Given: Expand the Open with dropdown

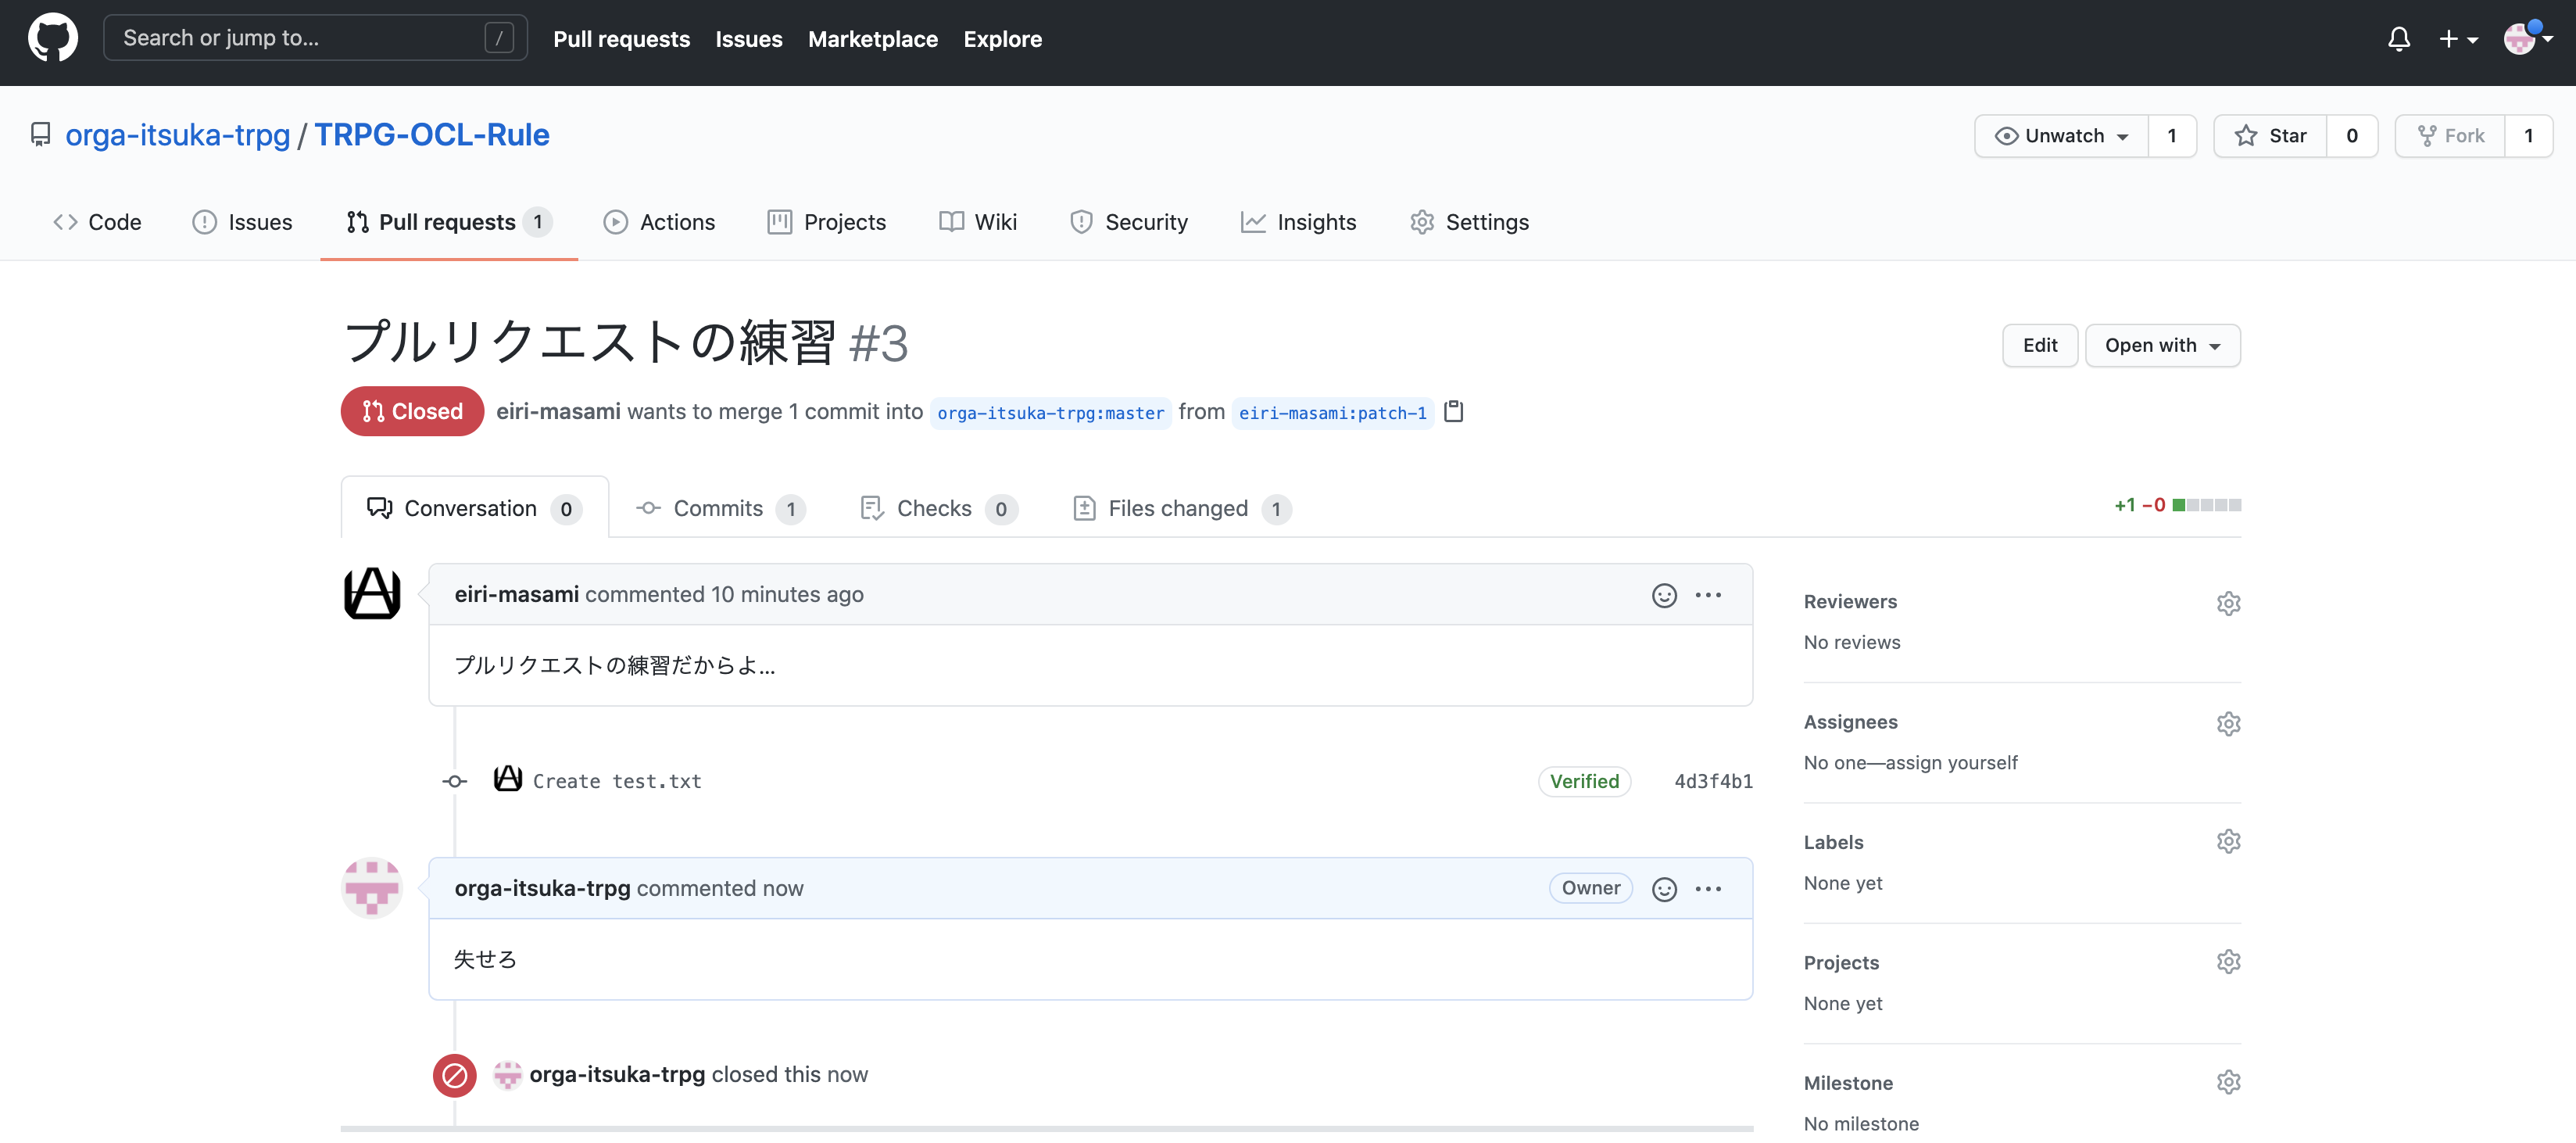Looking at the screenshot, I should pos(2162,345).
